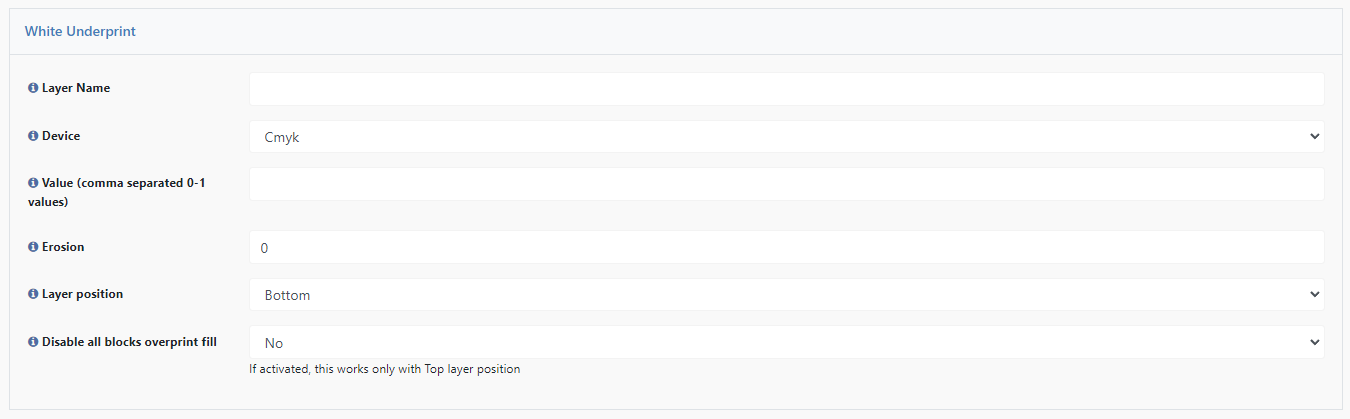
Task: Click the White Underprint panel heading
Action: pos(80,31)
